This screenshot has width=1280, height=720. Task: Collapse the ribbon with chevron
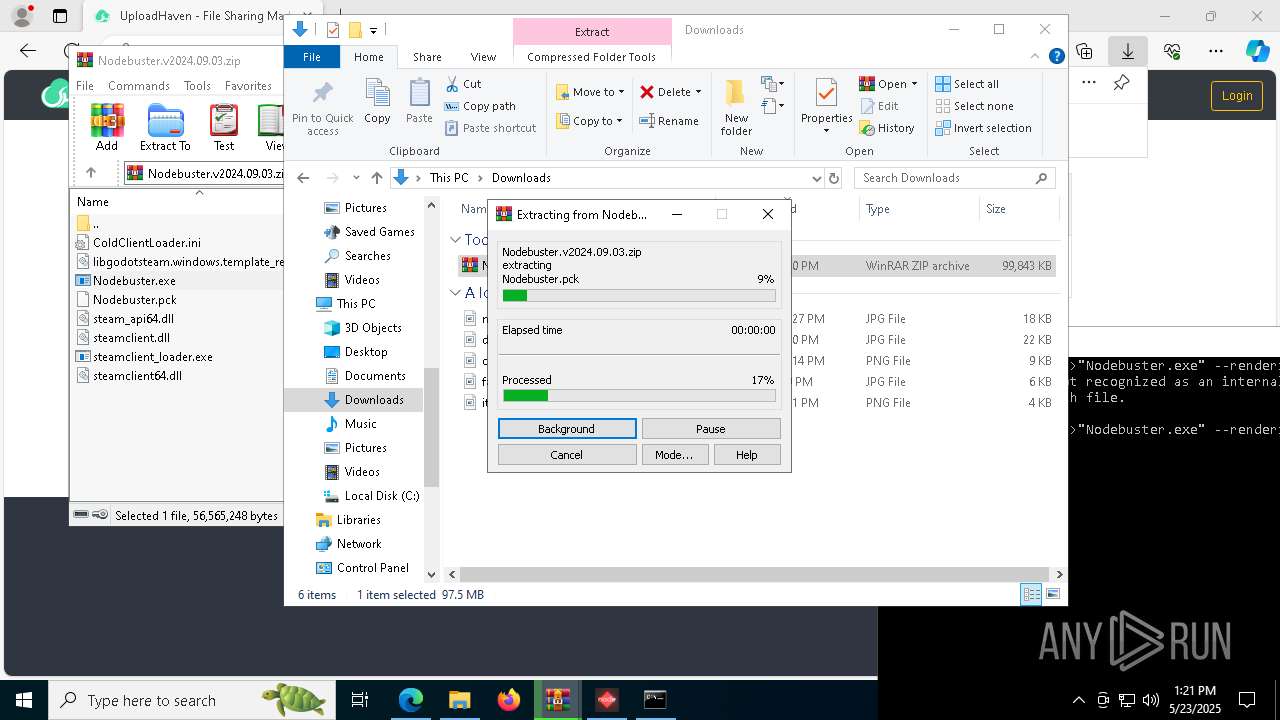pyautogui.click(x=1037, y=57)
